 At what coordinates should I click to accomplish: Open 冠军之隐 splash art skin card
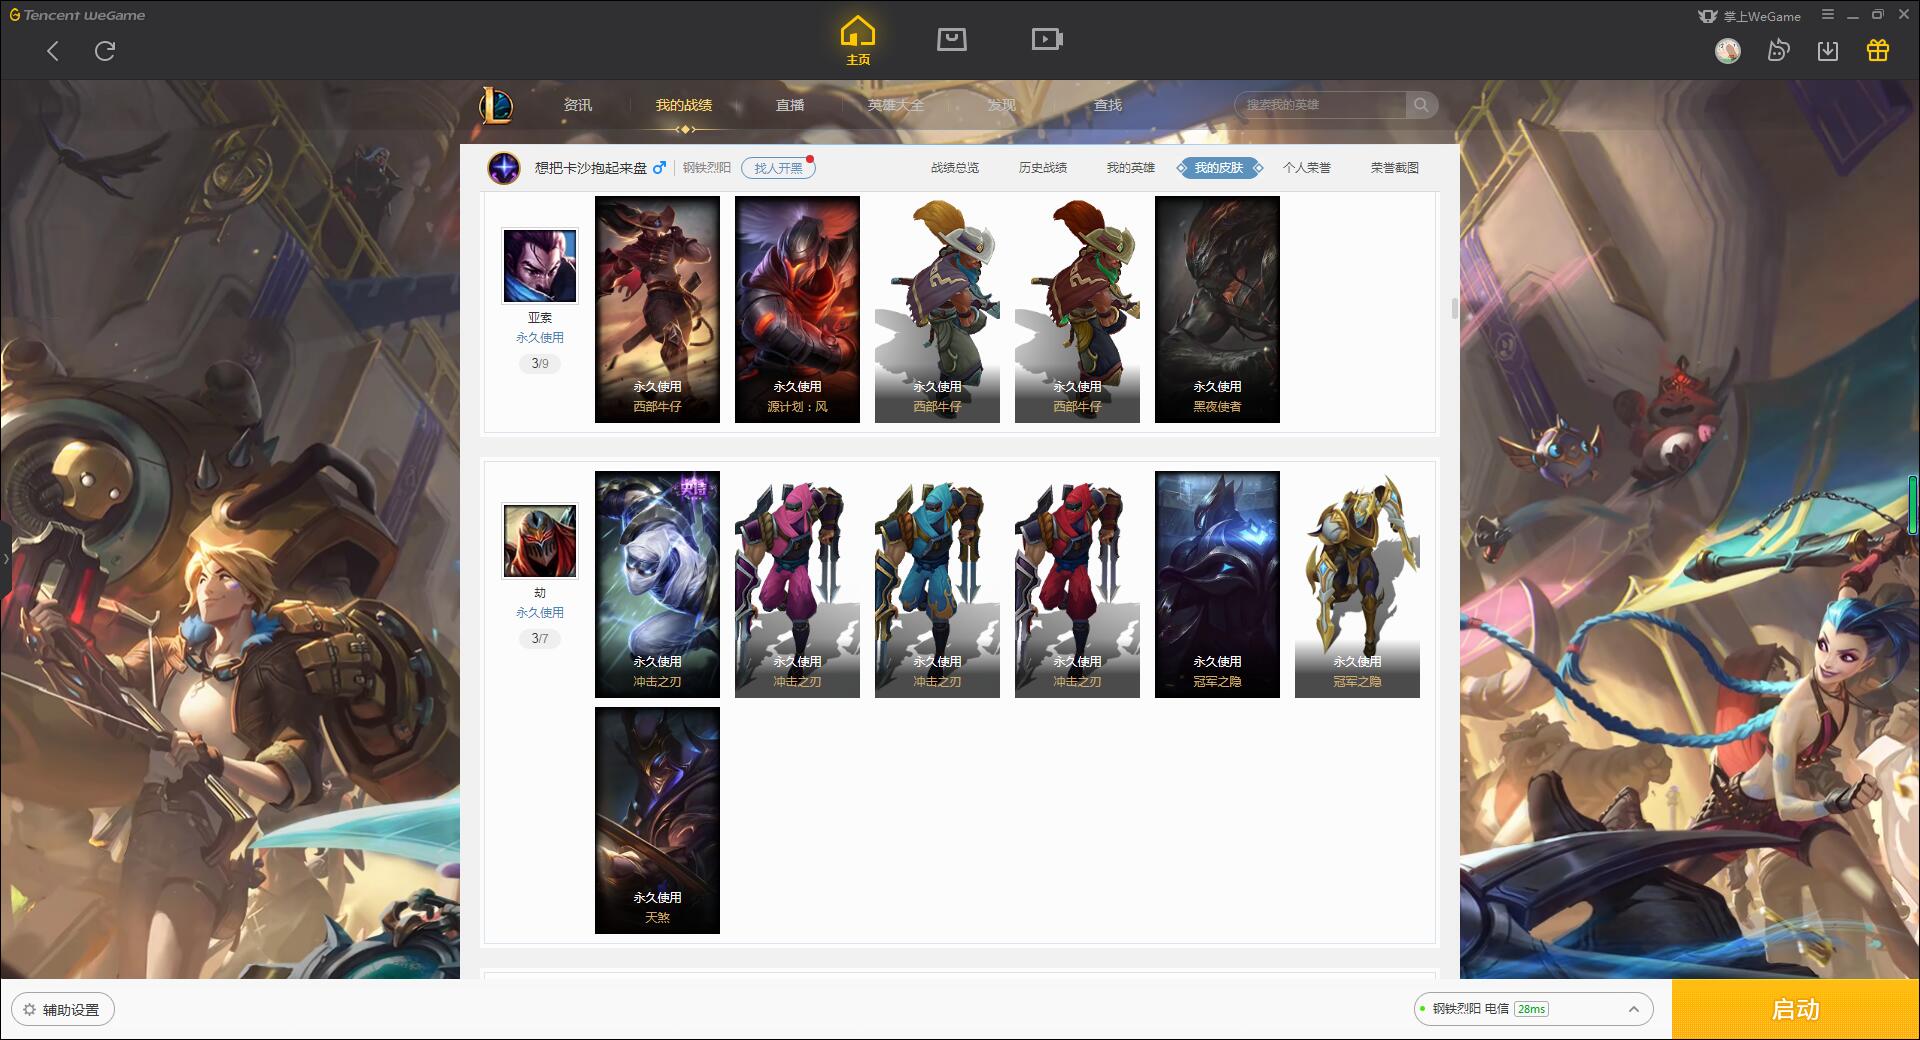pyautogui.click(x=1217, y=584)
